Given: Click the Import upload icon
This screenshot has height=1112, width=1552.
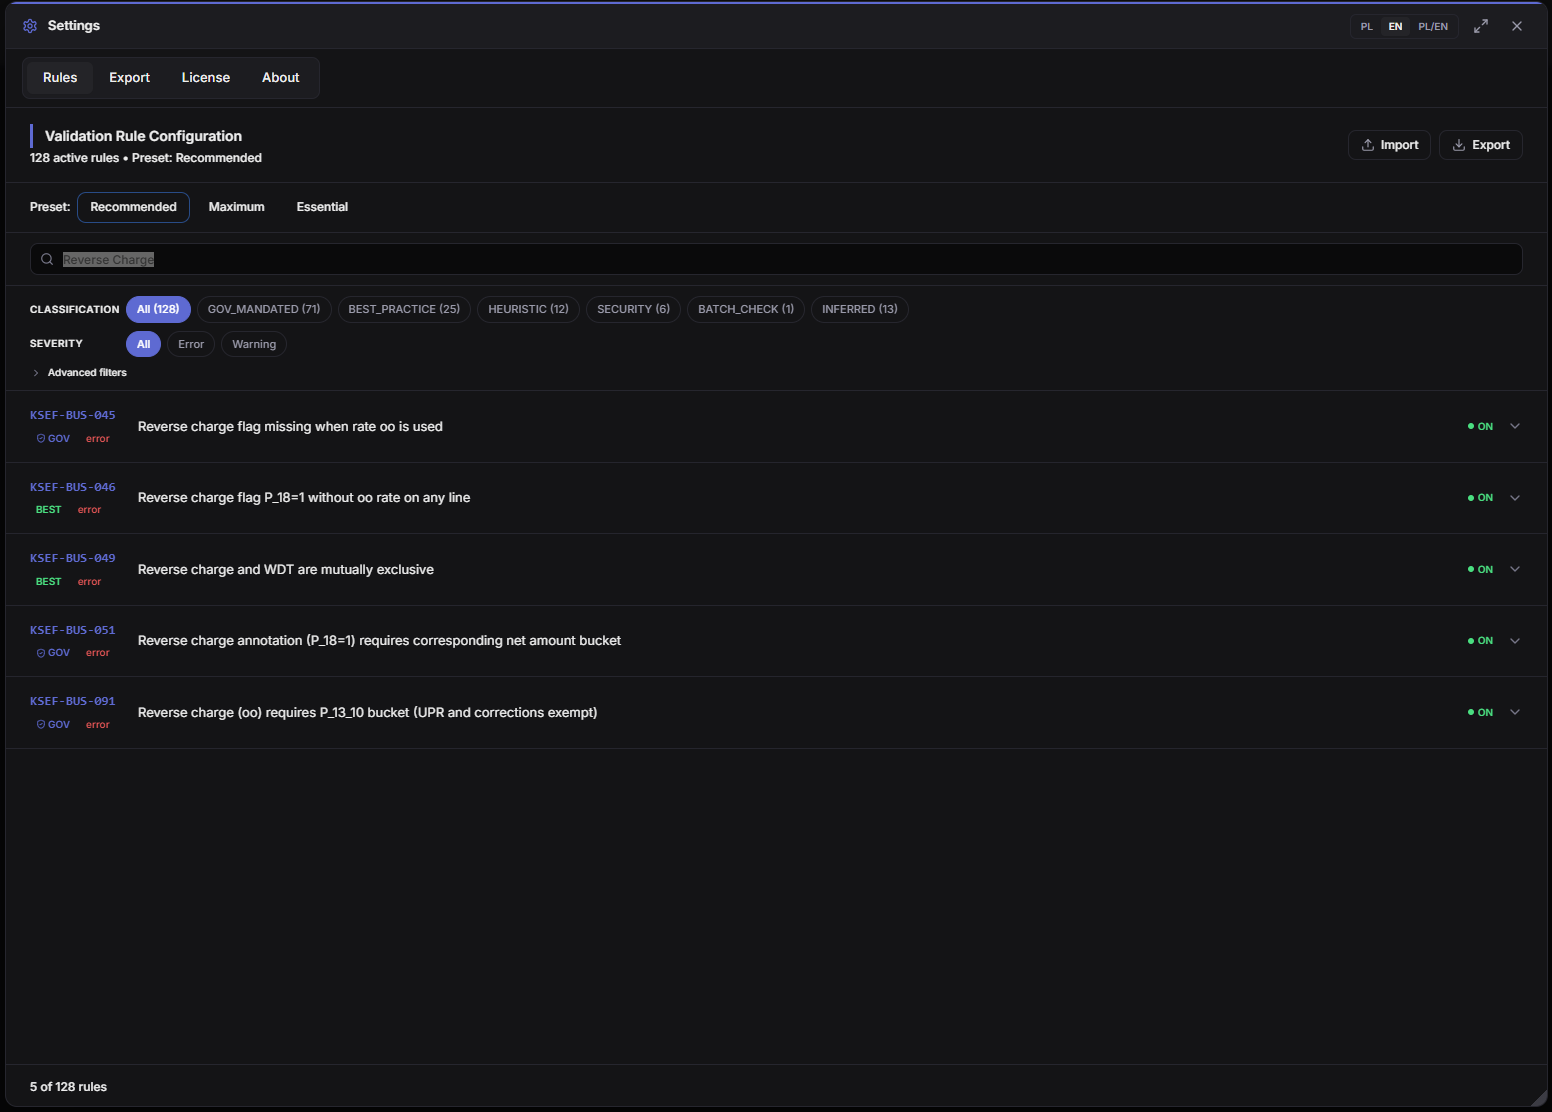Looking at the screenshot, I should point(1368,145).
